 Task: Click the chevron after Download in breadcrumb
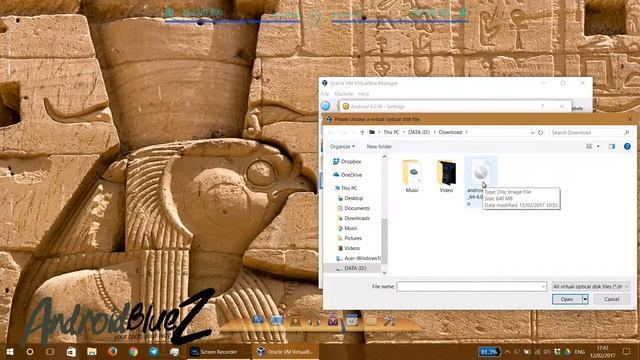point(467,132)
